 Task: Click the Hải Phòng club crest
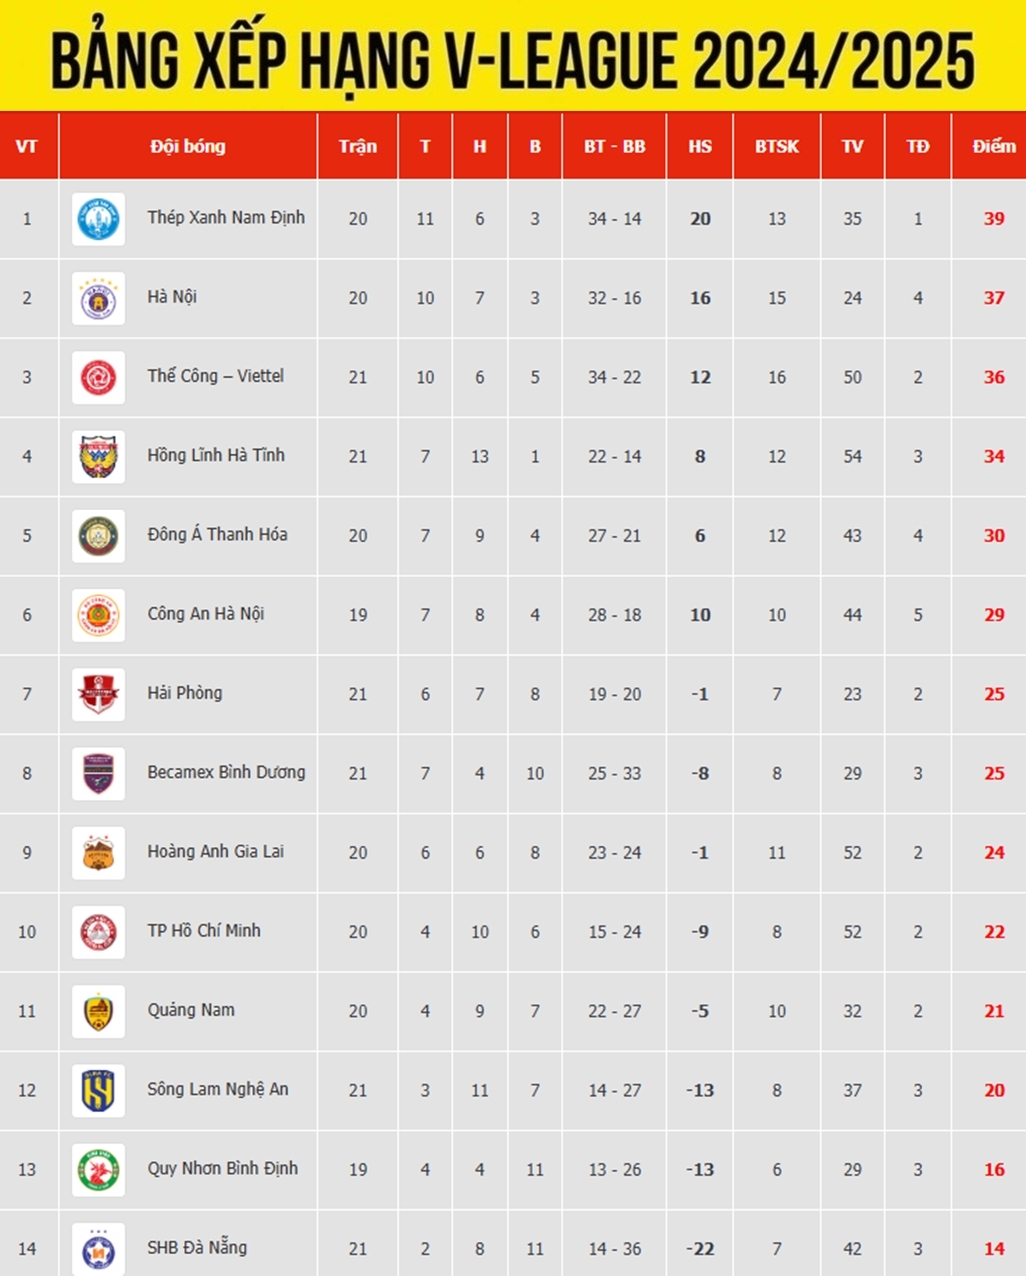(x=98, y=694)
